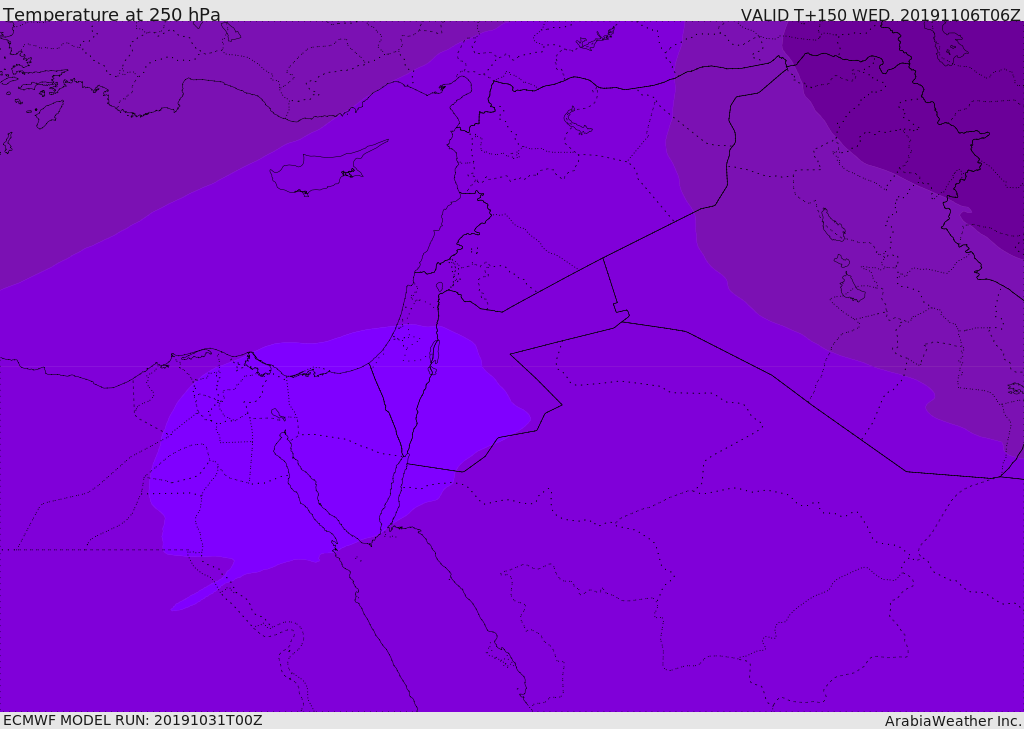Click the 'Temperature at 250 hPa' title text
The height and width of the screenshot is (729, 1024).
[112, 13]
